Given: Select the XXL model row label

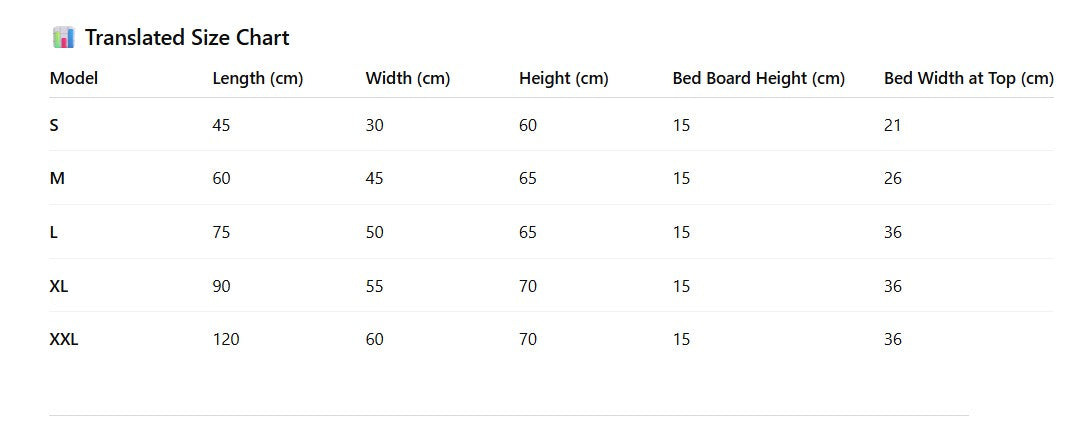Looking at the screenshot, I should click(x=64, y=339).
